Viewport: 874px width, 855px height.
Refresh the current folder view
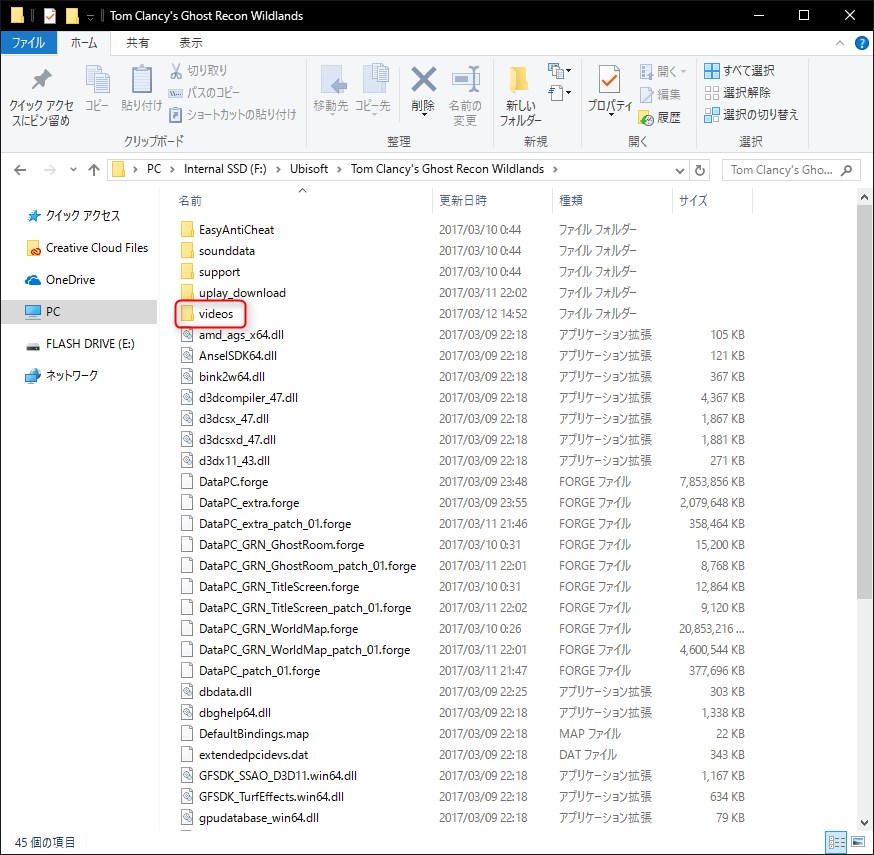tap(700, 170)
